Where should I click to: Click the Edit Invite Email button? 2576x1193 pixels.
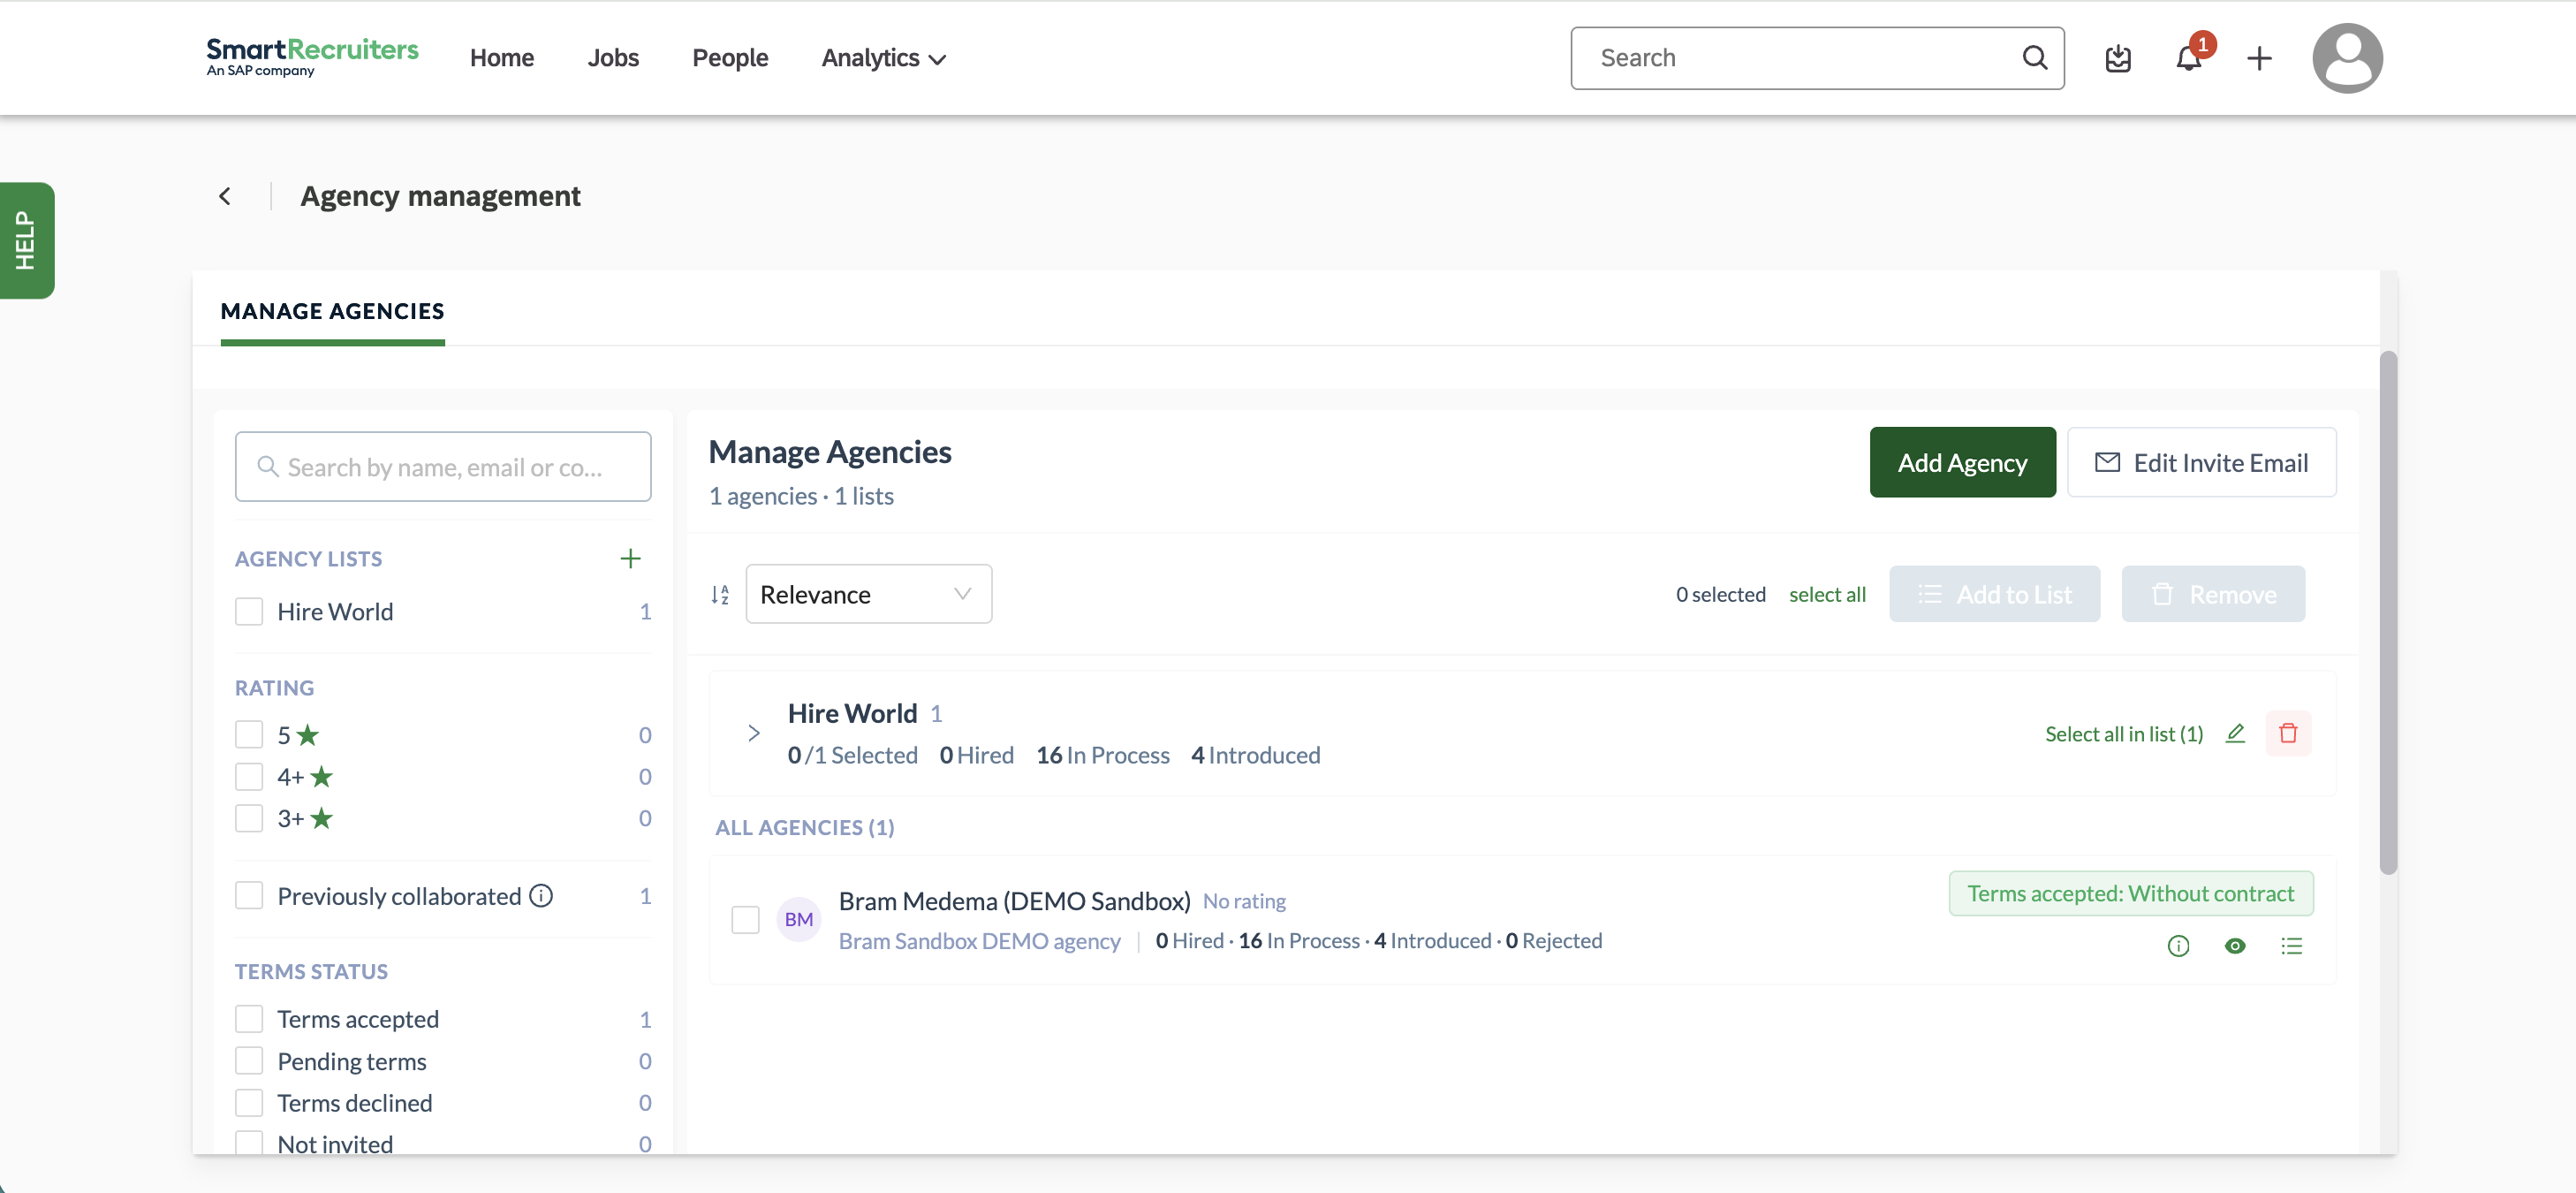pyautogui.click(x=2201, y=462)
